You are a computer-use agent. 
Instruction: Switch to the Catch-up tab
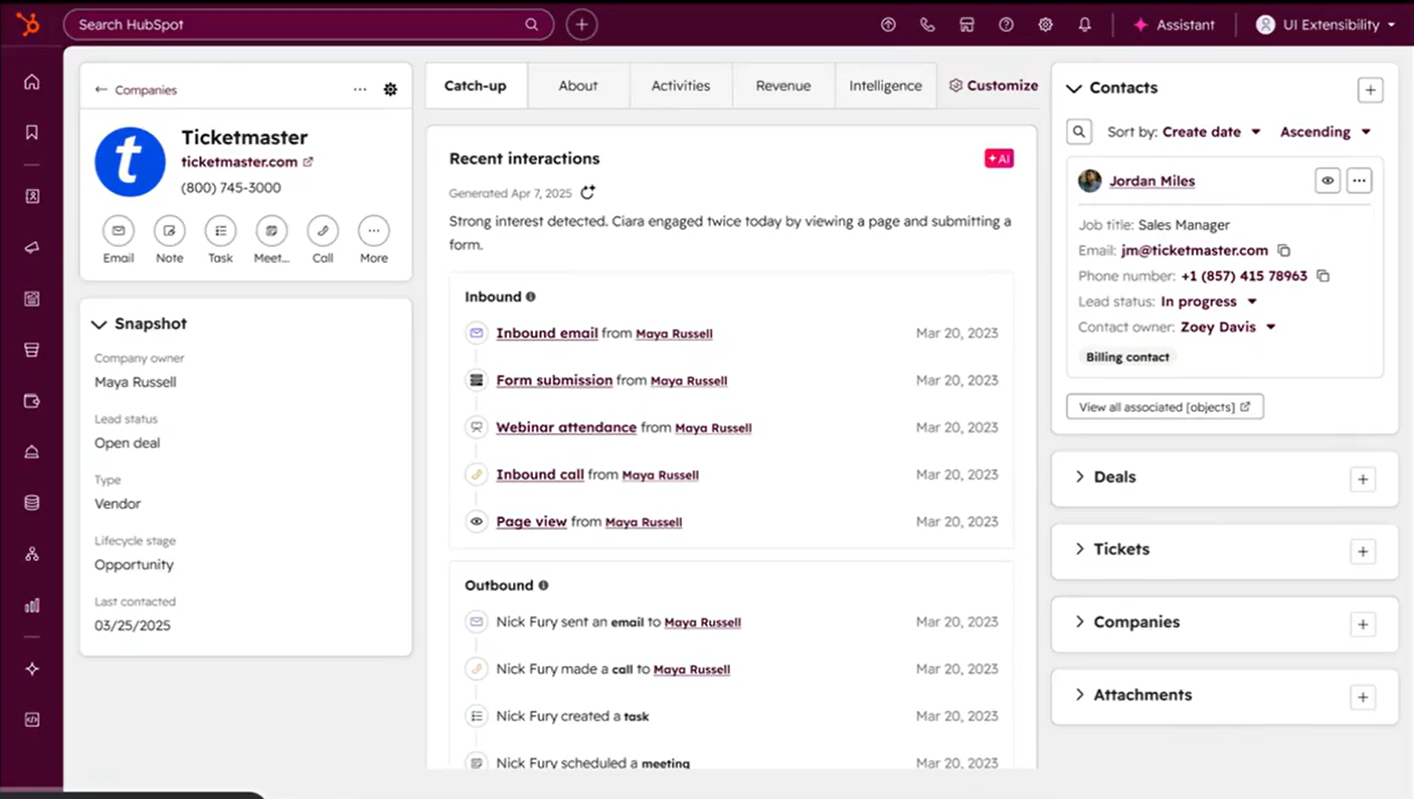pyautogui.click(x=476, y=86)
